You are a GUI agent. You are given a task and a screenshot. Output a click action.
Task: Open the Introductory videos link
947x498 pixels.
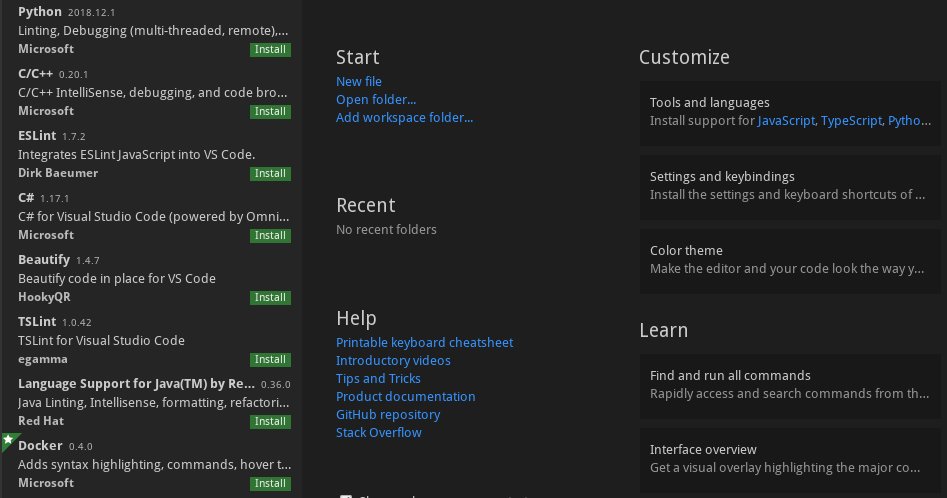(x=393, y=360)
